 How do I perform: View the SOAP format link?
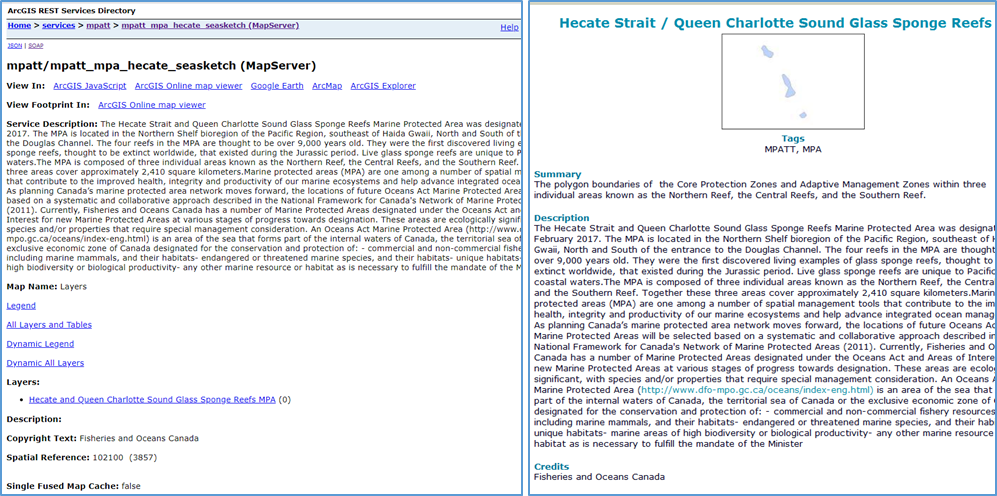tap(36, 46)
